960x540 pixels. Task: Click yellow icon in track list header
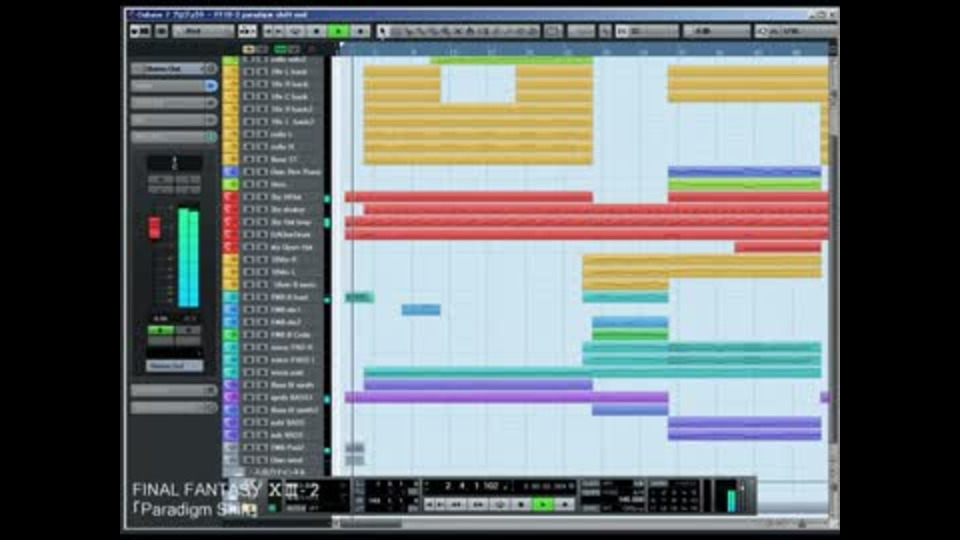pyautogui.click(x=249, y=49)
